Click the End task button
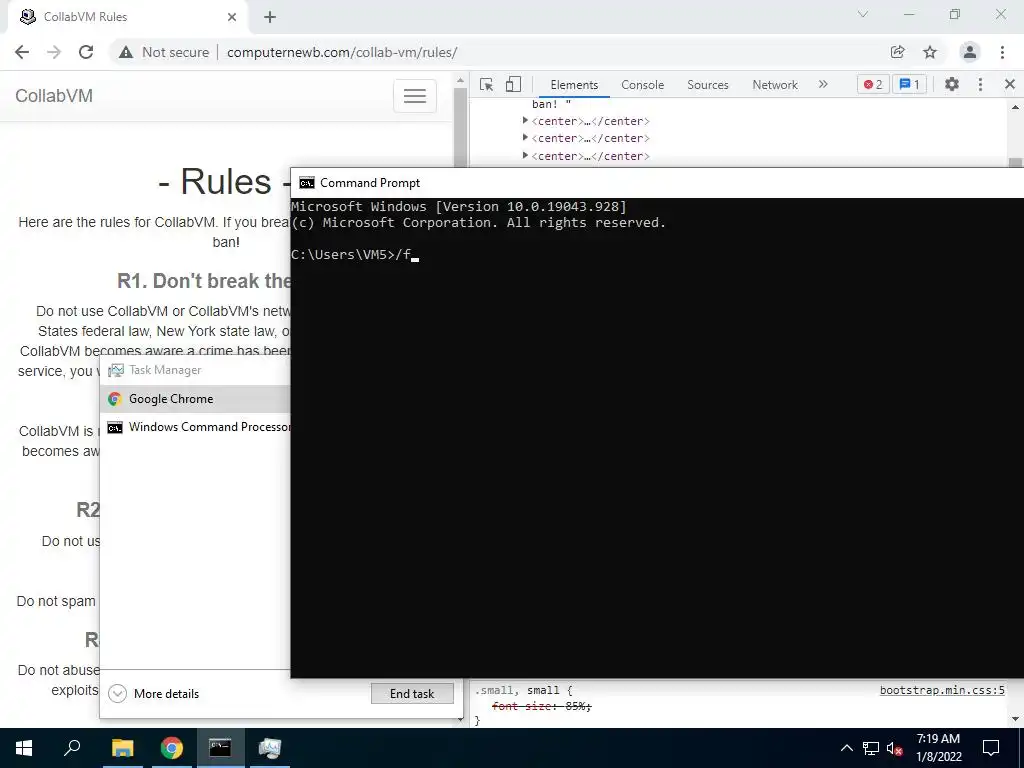The height and width of the screenshot is (768, 1024). [412, 694]
